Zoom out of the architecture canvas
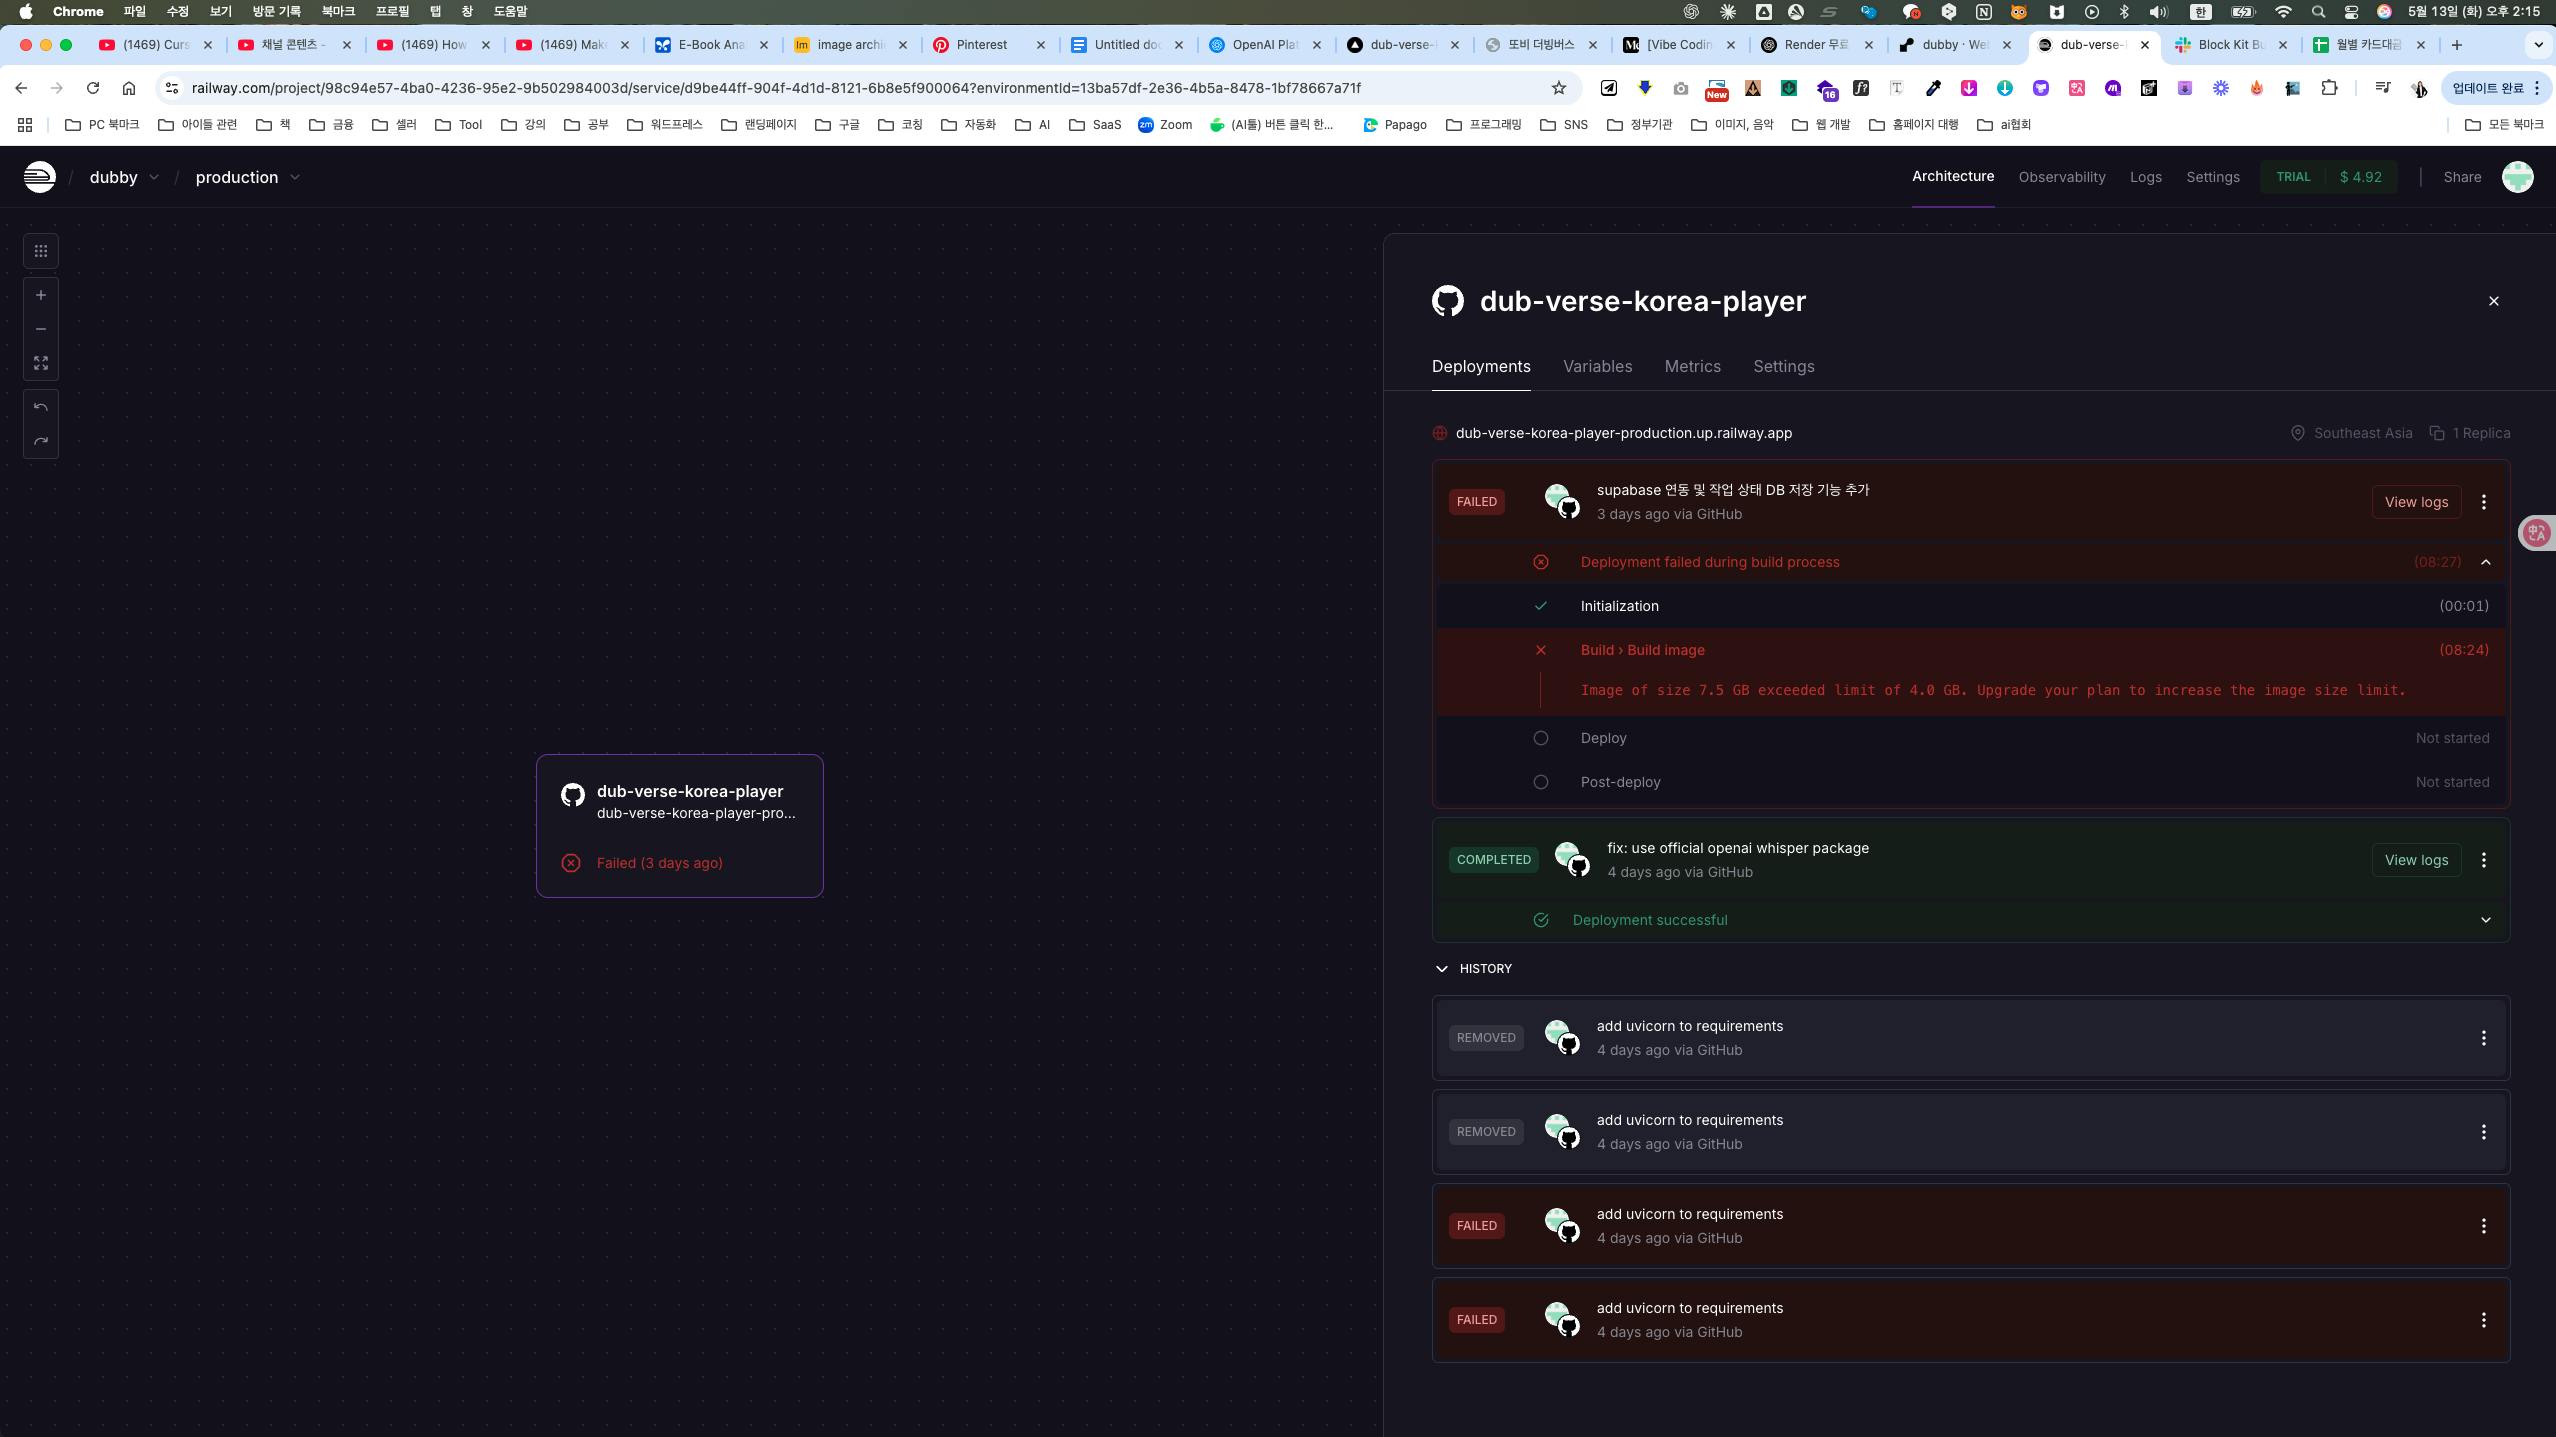 41,329
